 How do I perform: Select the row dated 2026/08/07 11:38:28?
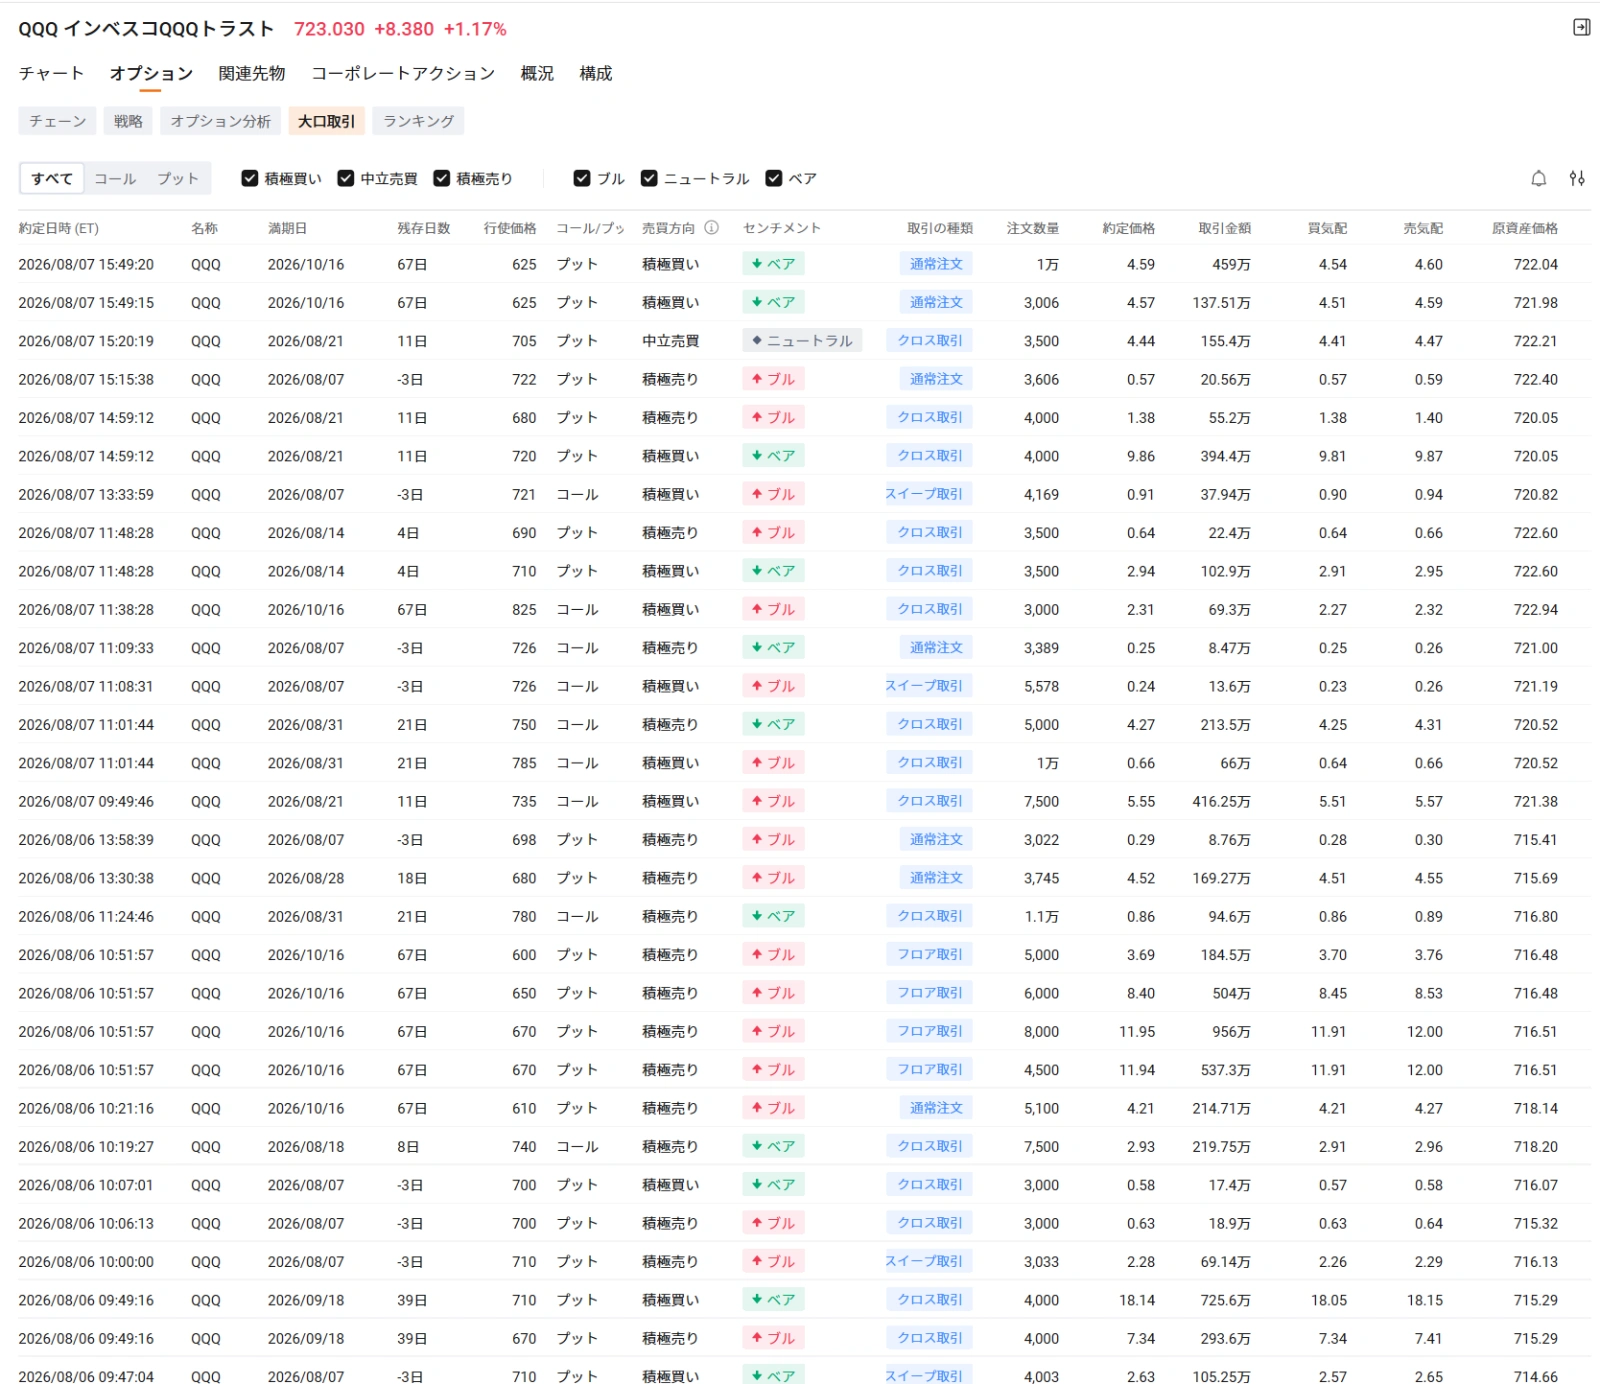click(804, 609)
